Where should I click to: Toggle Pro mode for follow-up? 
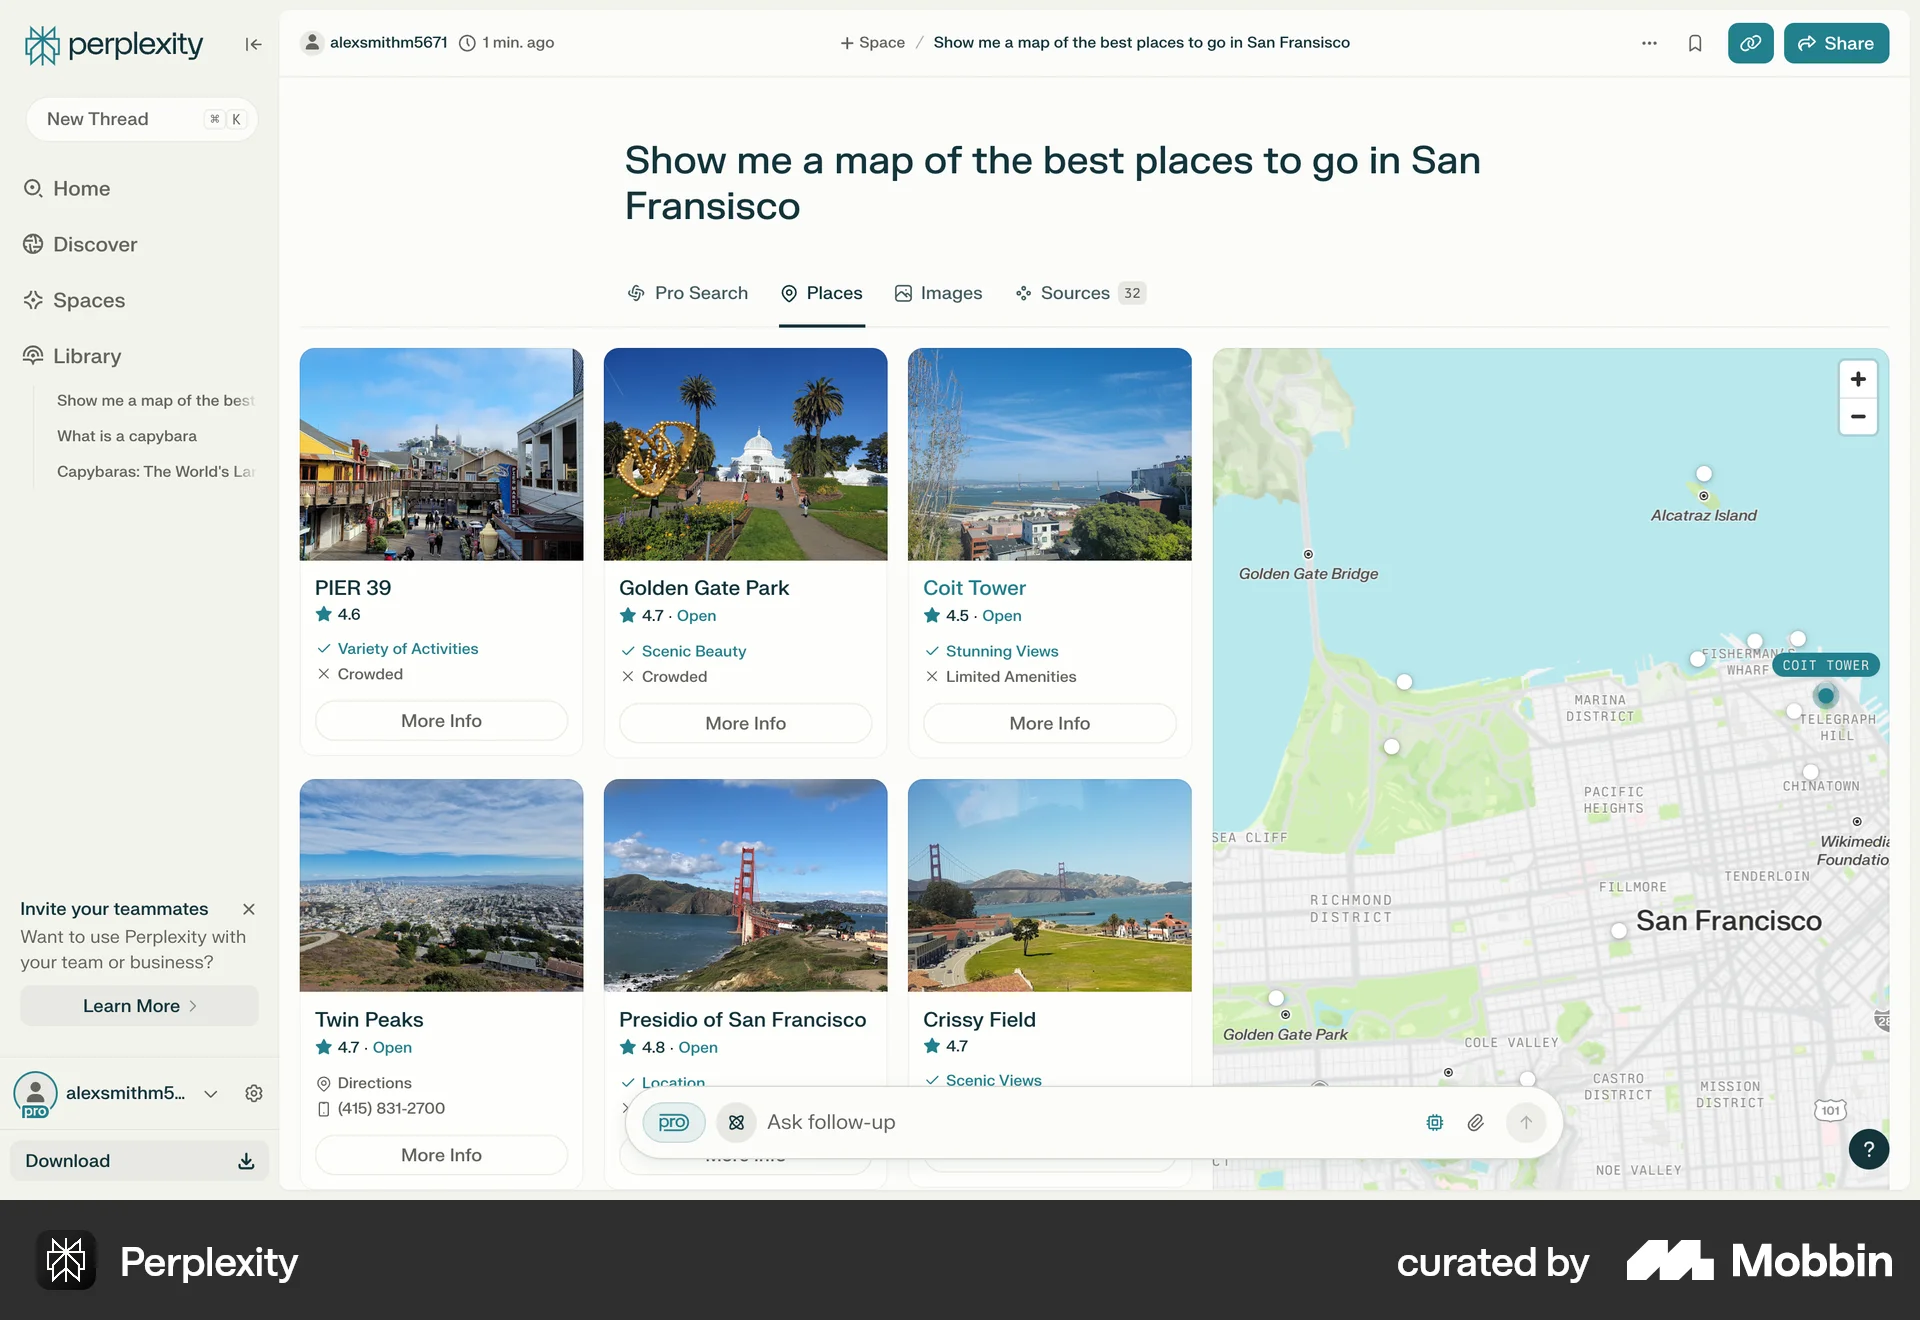pos(673,1122)
